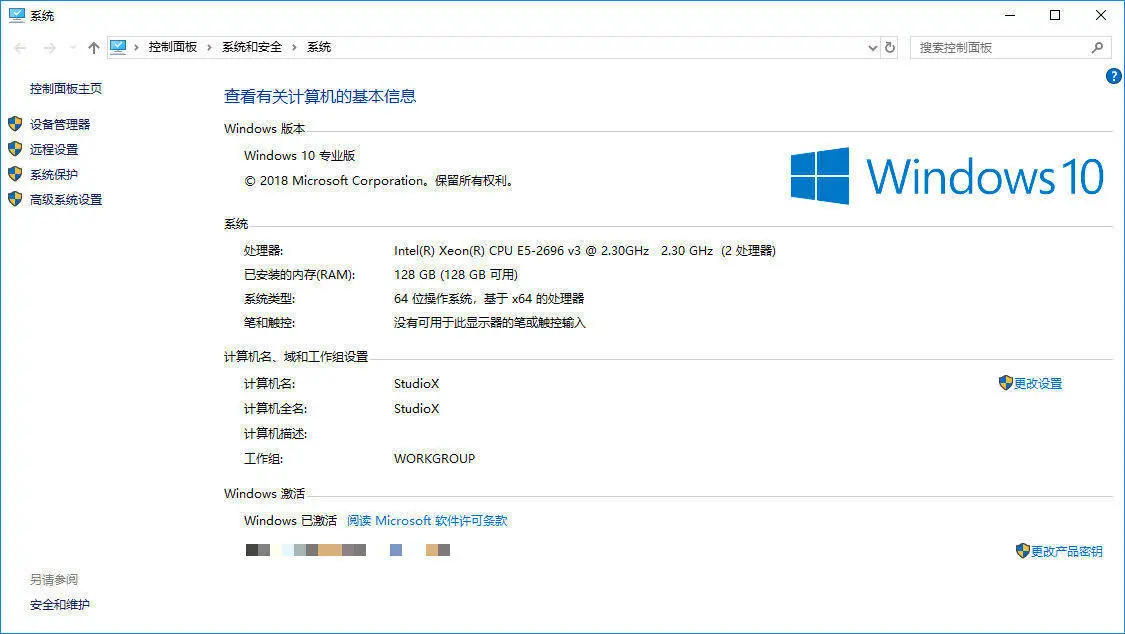Open 设备管理器 from sidebar
This screenshot has width=1125, height=634.
pyautogui.click(x=60, y=124)
